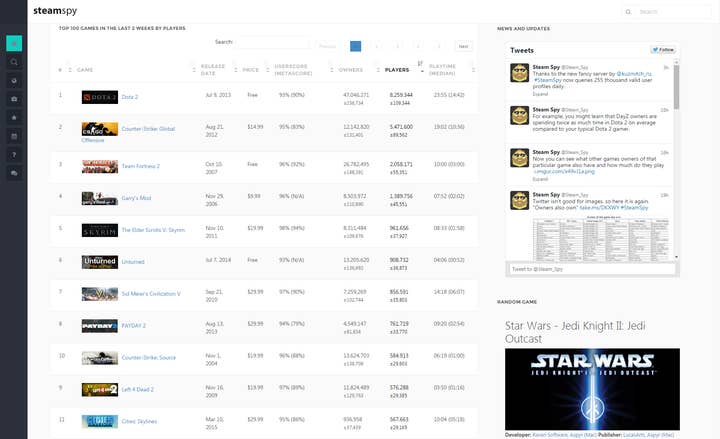Click Star Wars - Jedi Knight II title
720x439 pixels.
(575, 332)
